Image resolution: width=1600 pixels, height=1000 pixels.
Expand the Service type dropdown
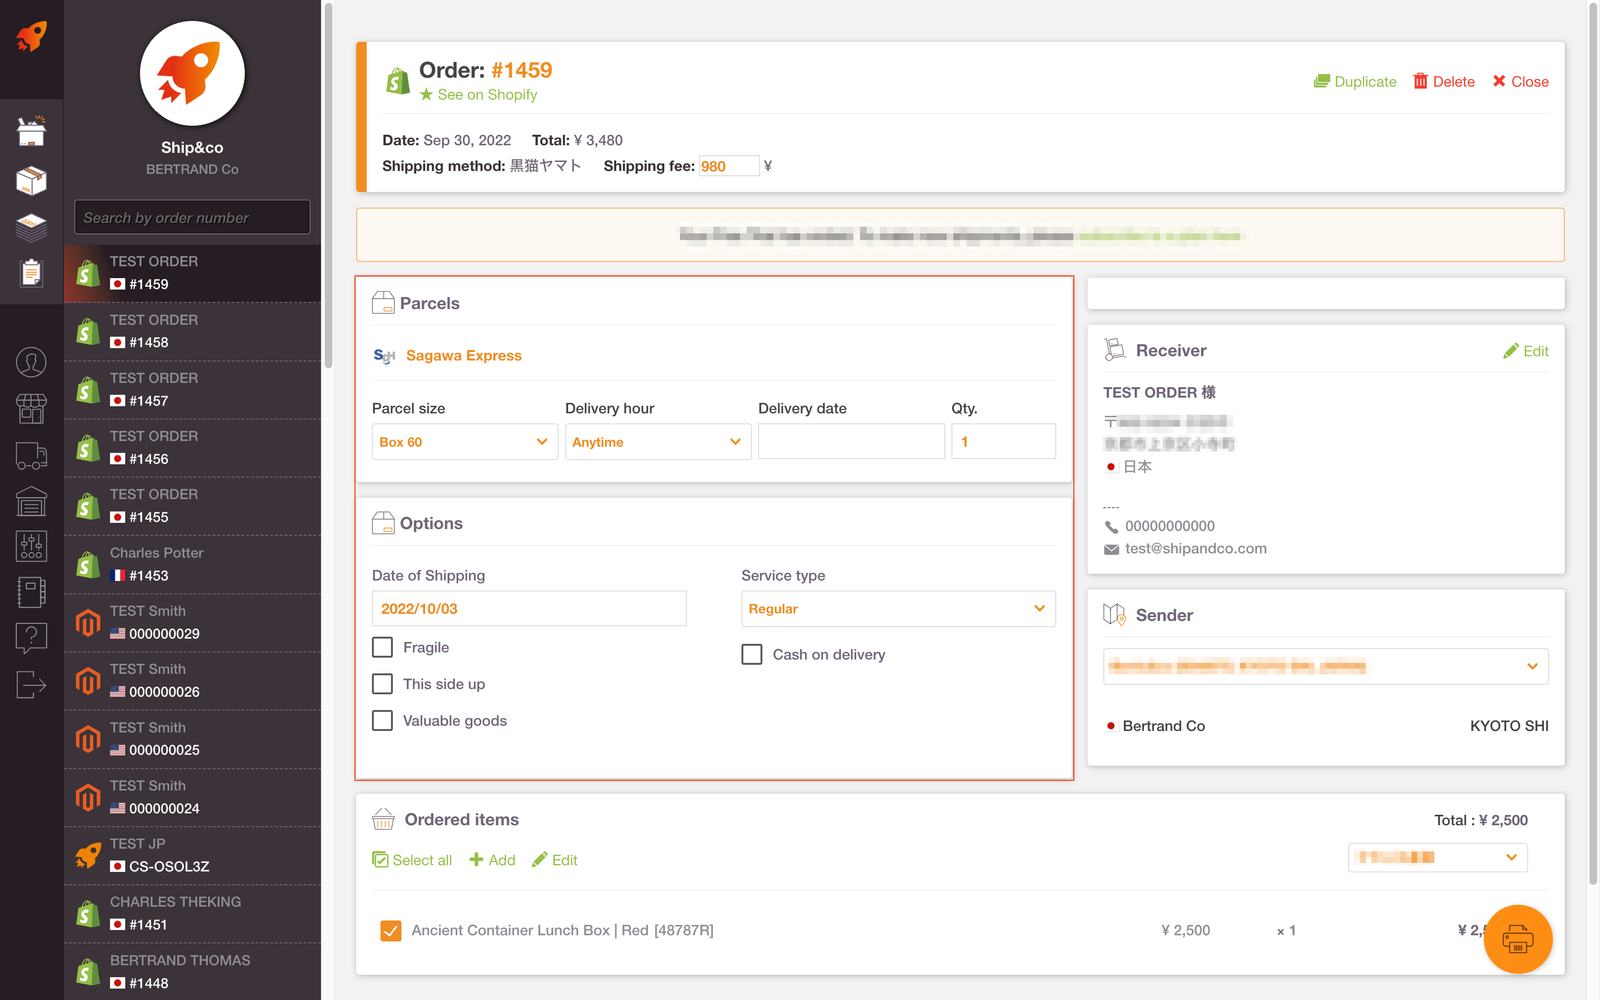[897, 609]
